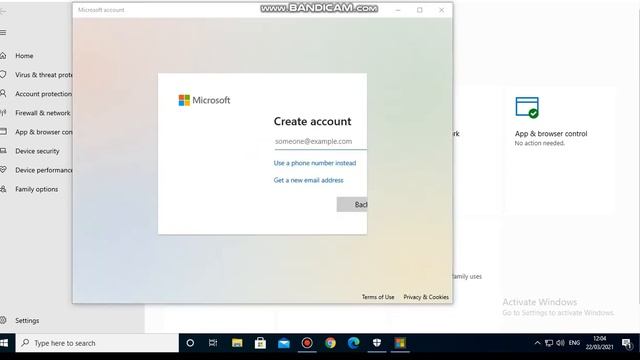
Task: Click the Device performance heart icon
Action: click(3, 170)
